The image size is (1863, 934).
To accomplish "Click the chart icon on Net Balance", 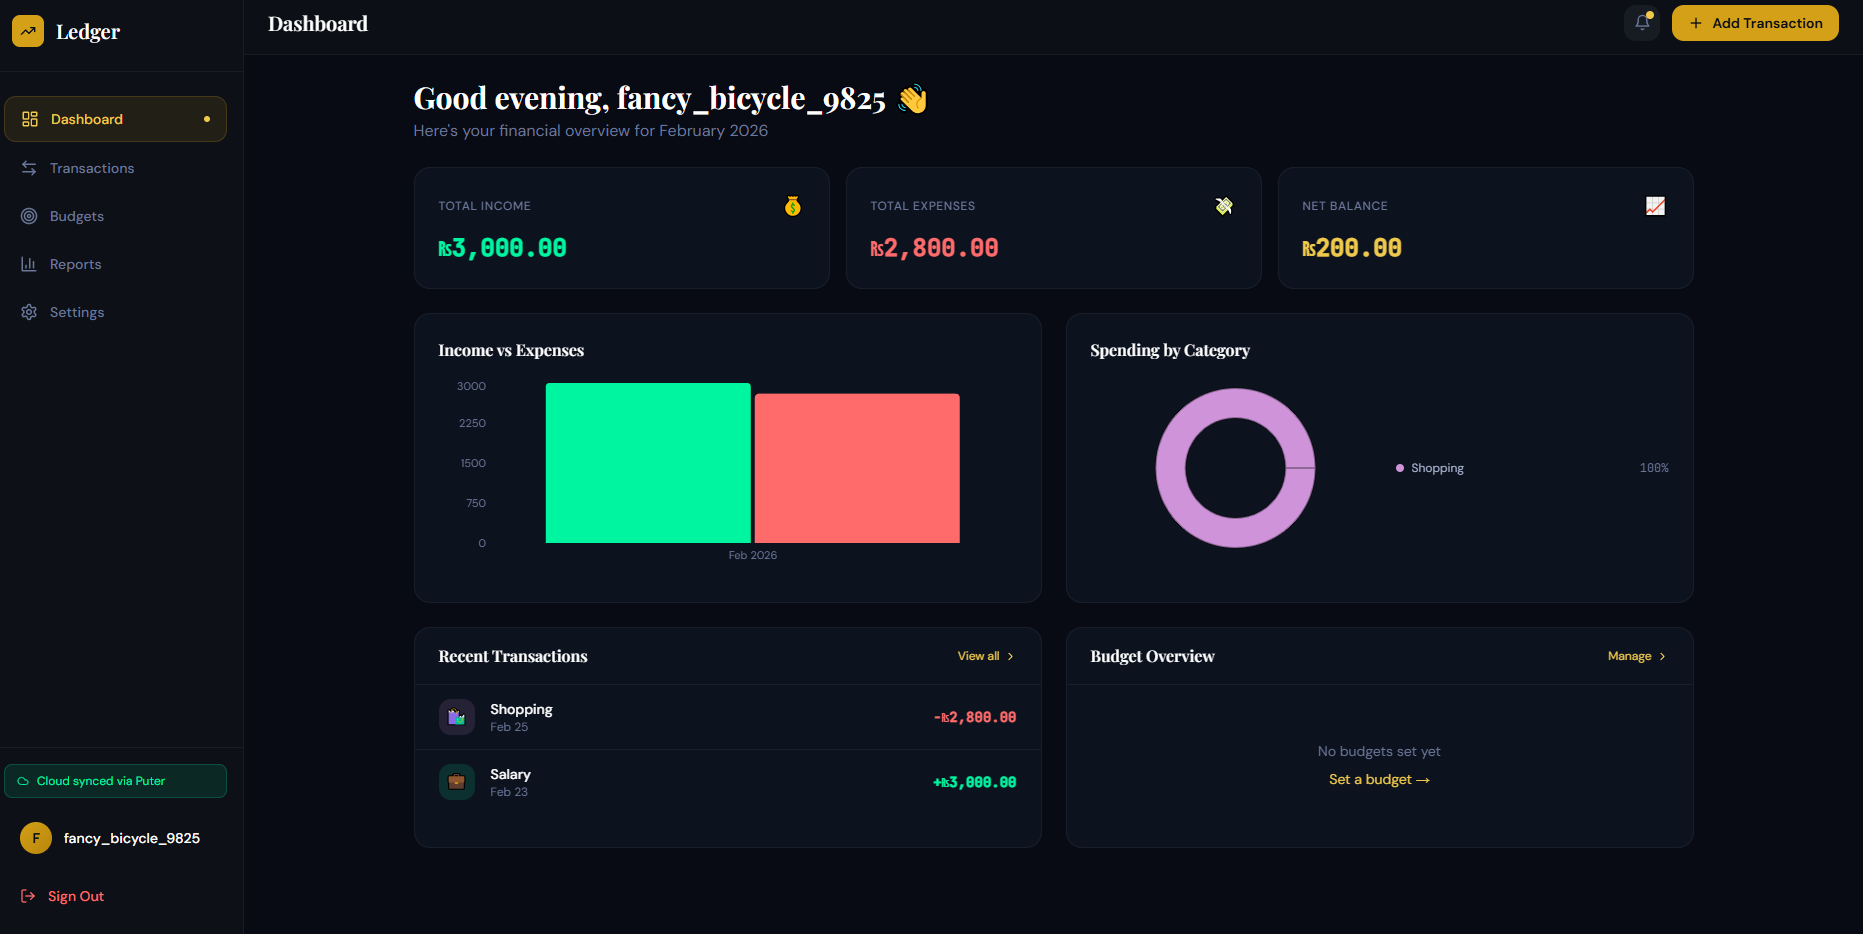I will tap(1656, 206).
